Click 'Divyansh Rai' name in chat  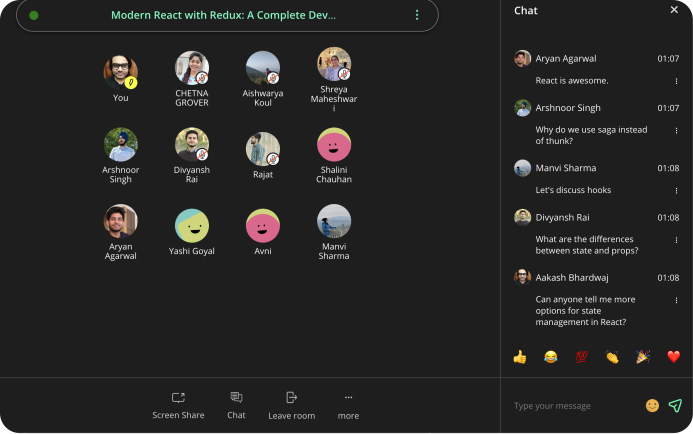click(562, 217)
